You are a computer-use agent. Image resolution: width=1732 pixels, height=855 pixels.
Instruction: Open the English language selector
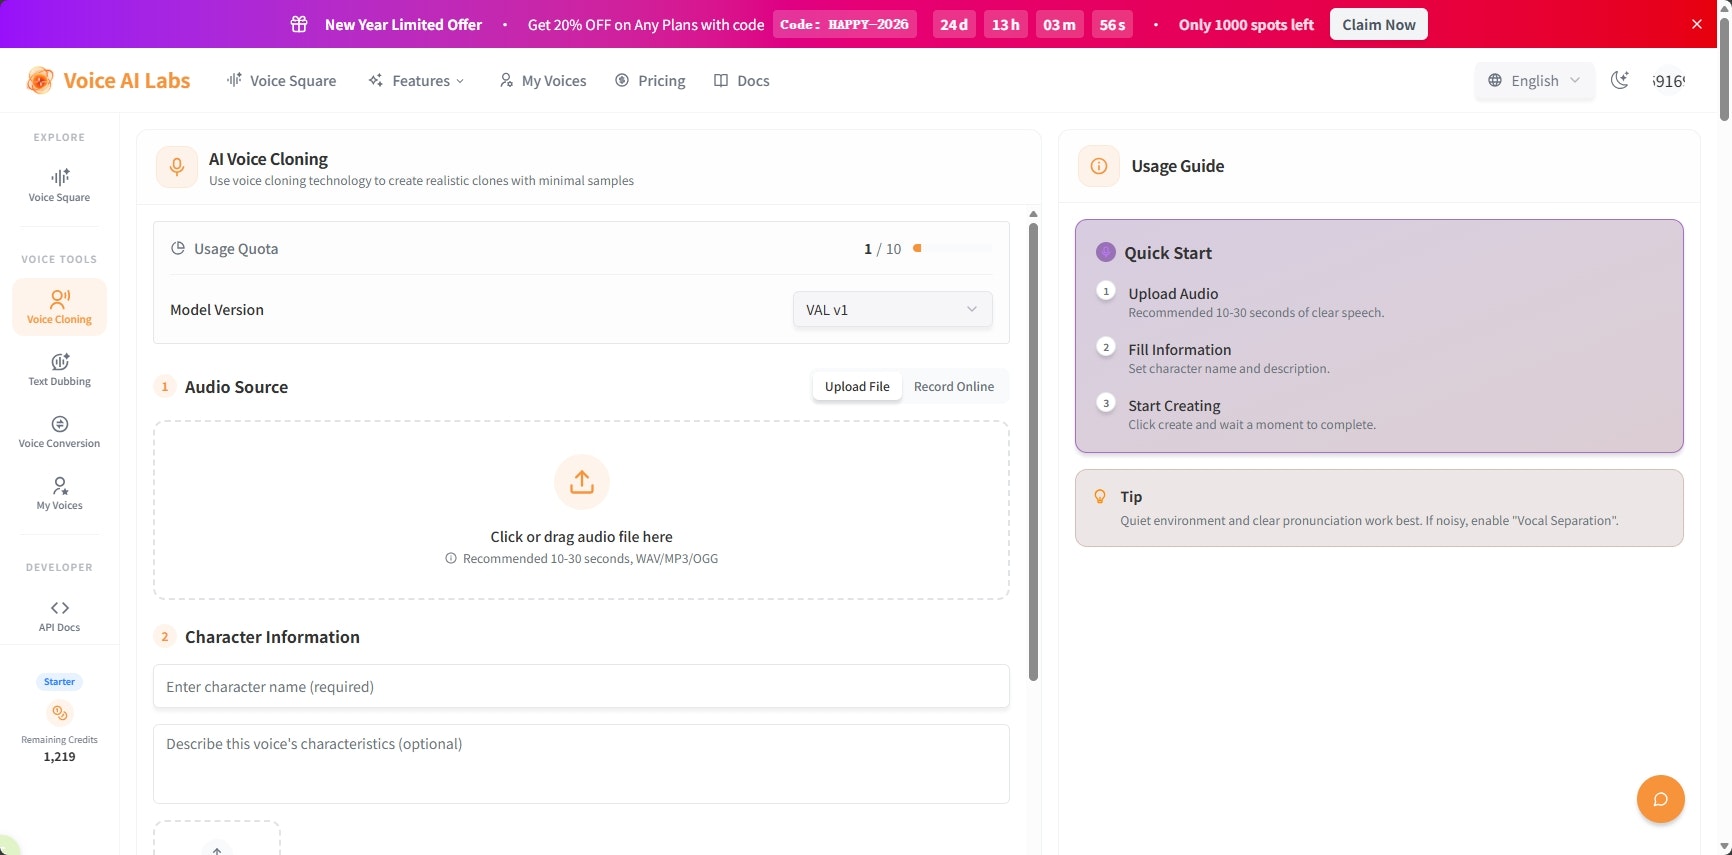click(x=1534, y=80)
